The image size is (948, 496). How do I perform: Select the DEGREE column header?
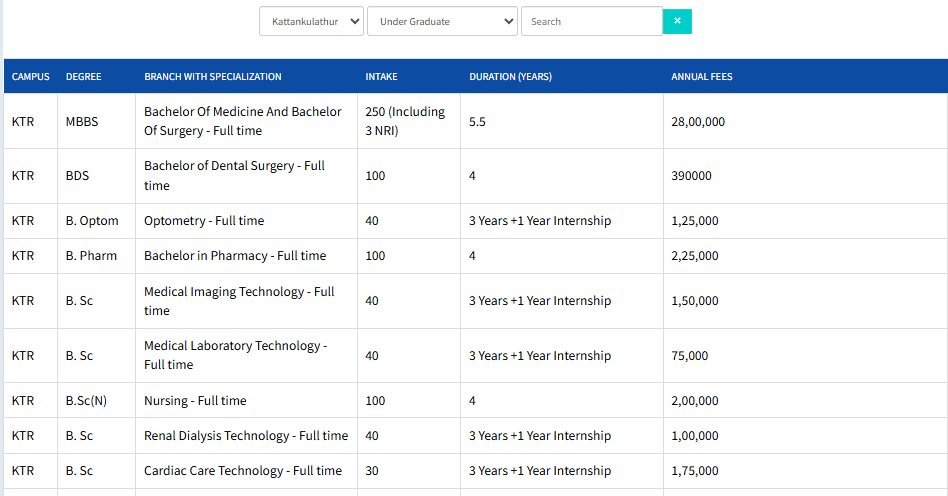point(83,77)
